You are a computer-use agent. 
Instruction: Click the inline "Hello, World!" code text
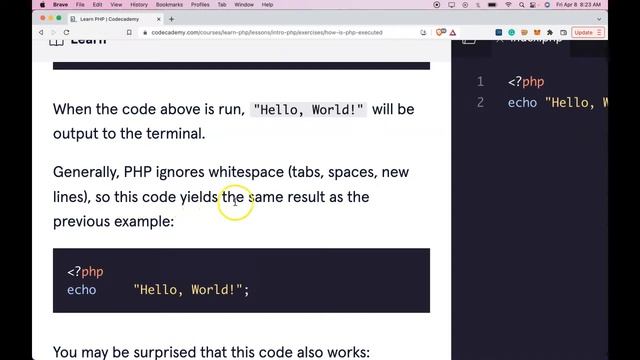[308, 109]
